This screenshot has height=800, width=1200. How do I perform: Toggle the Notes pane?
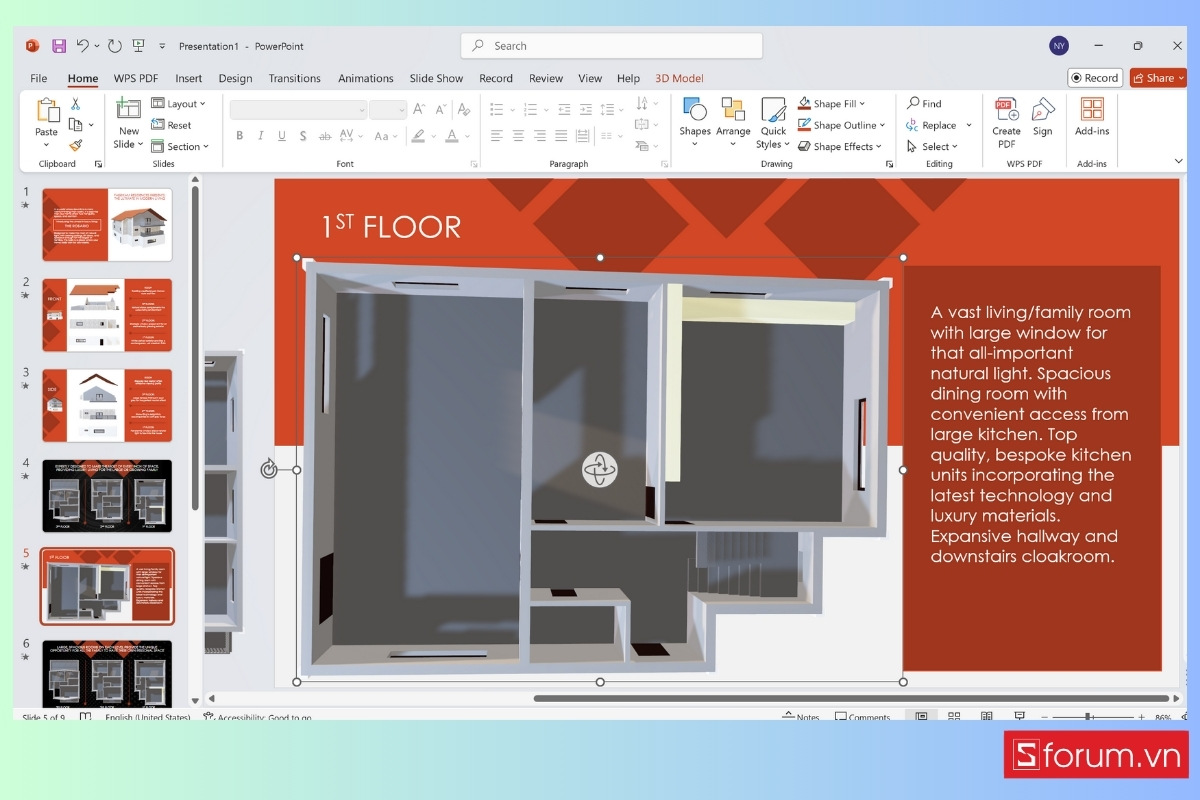tap(801, 717)
